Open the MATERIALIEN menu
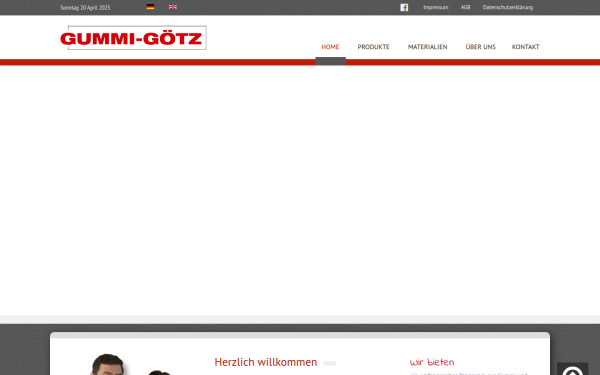Screen dimensions: 600x375 click(x=427, y=47)
